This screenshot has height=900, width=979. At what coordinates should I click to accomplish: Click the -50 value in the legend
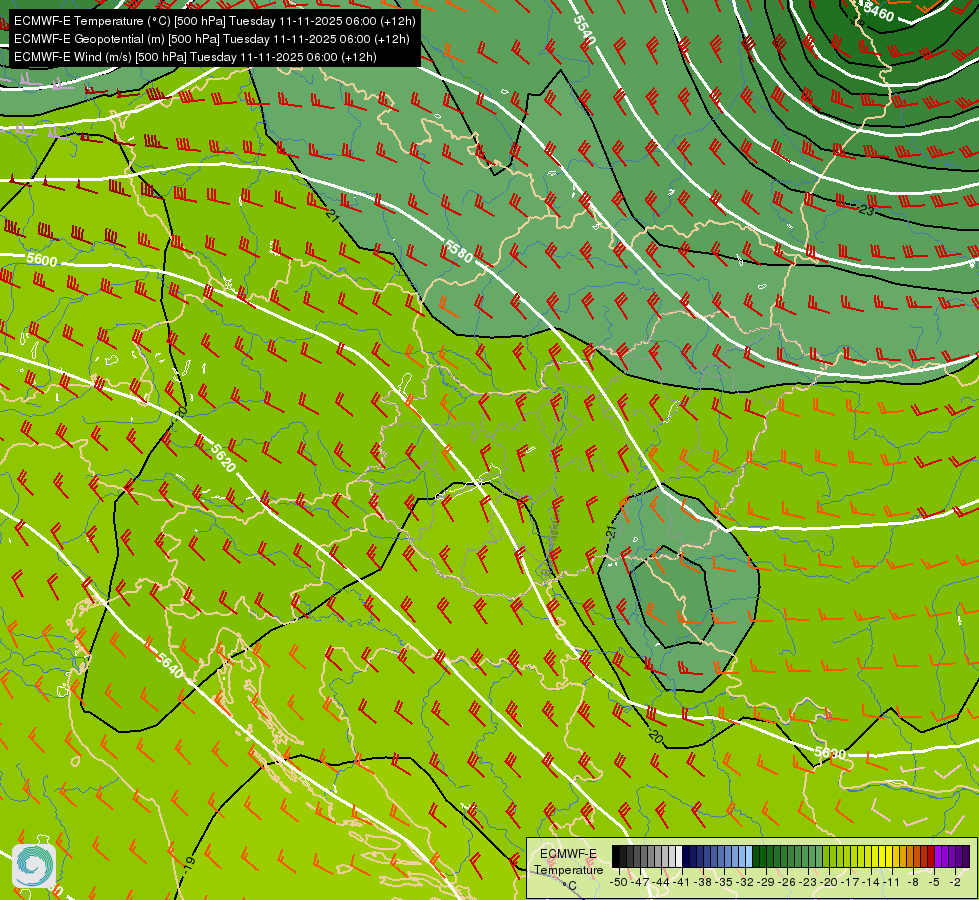619,882
